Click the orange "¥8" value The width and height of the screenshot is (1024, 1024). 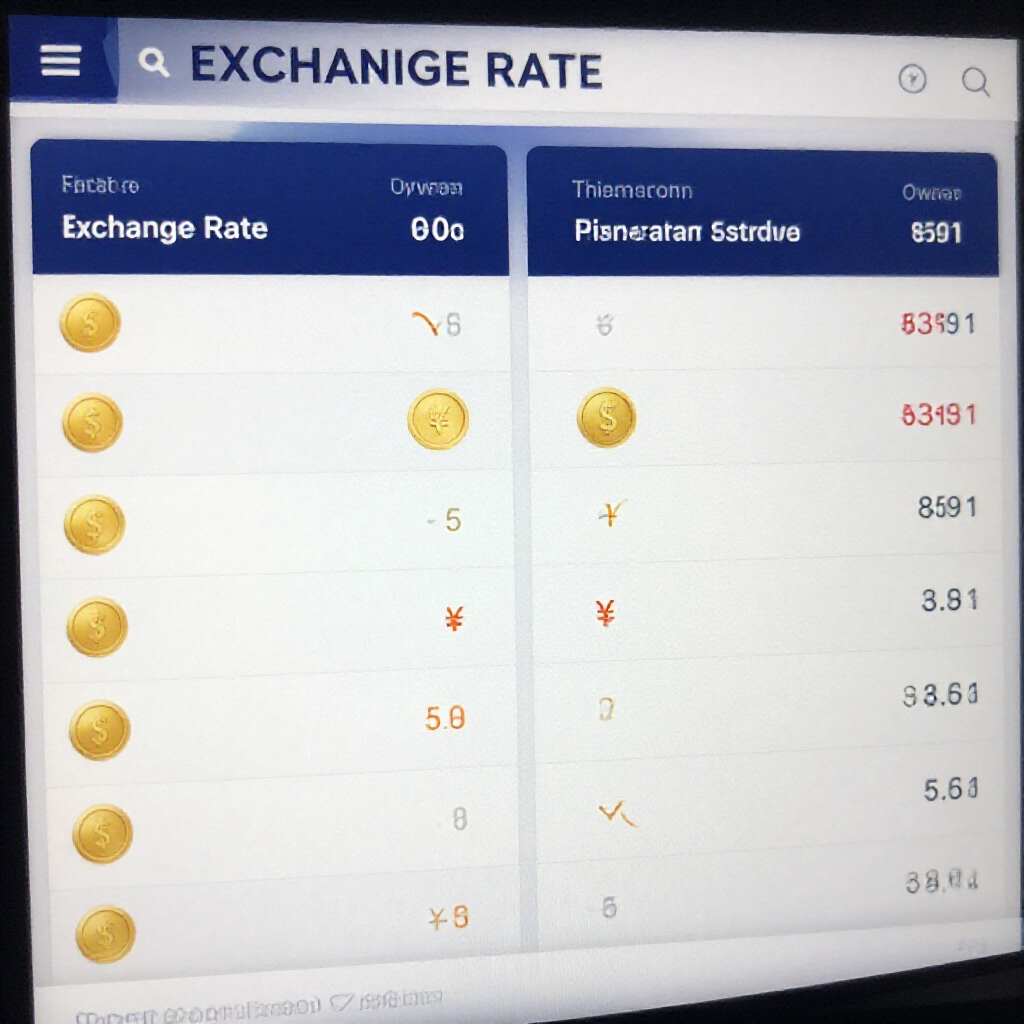tap(449, 918)
